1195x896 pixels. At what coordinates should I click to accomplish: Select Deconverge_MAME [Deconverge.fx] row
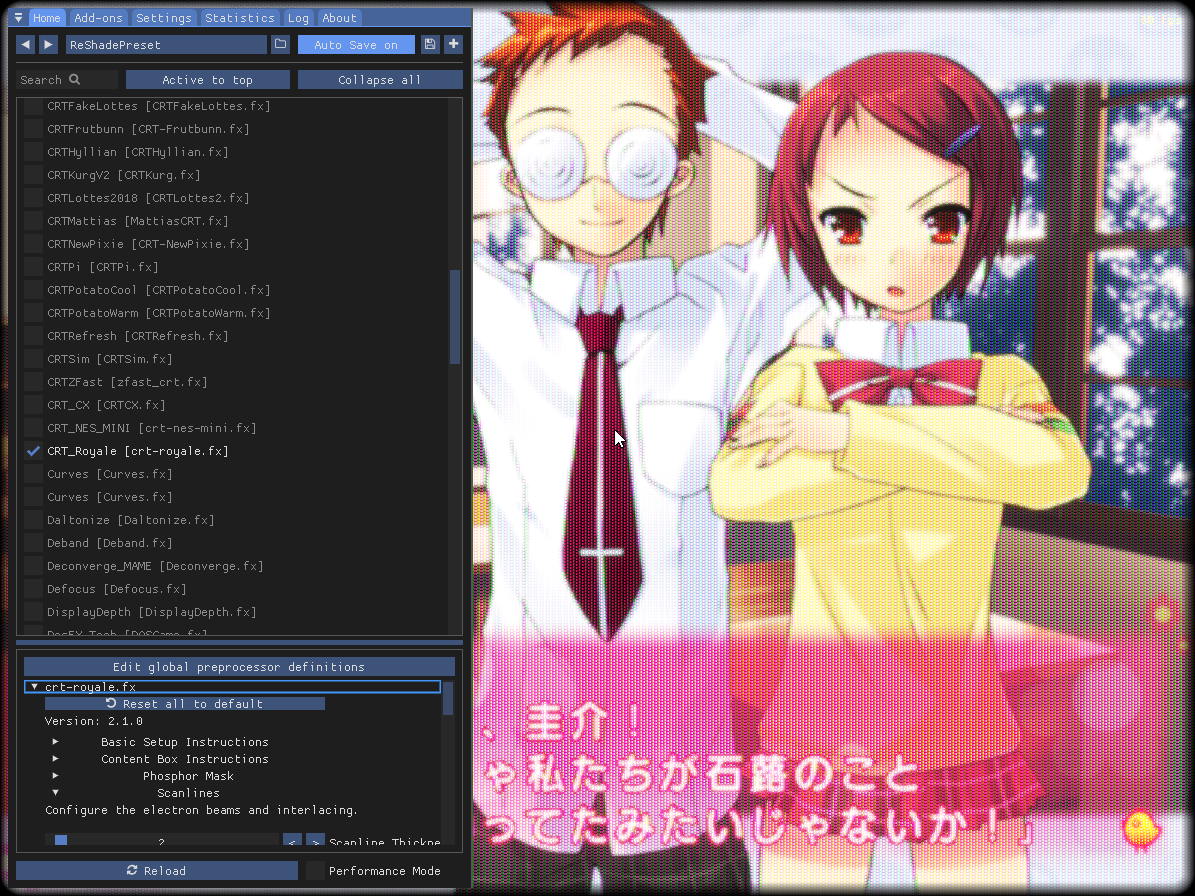155,565
